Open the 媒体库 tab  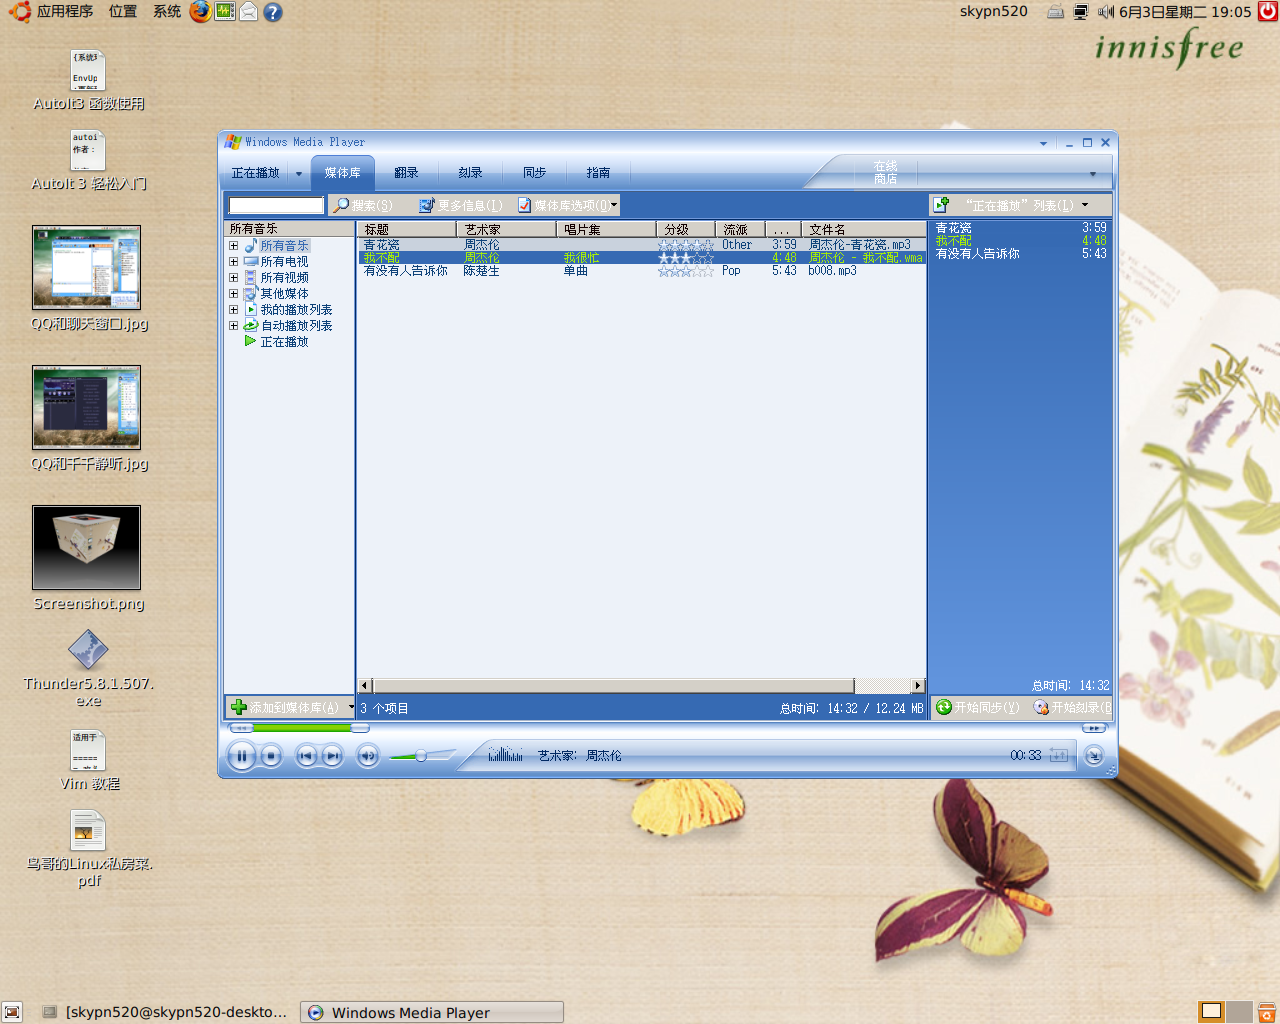(342, 173)
